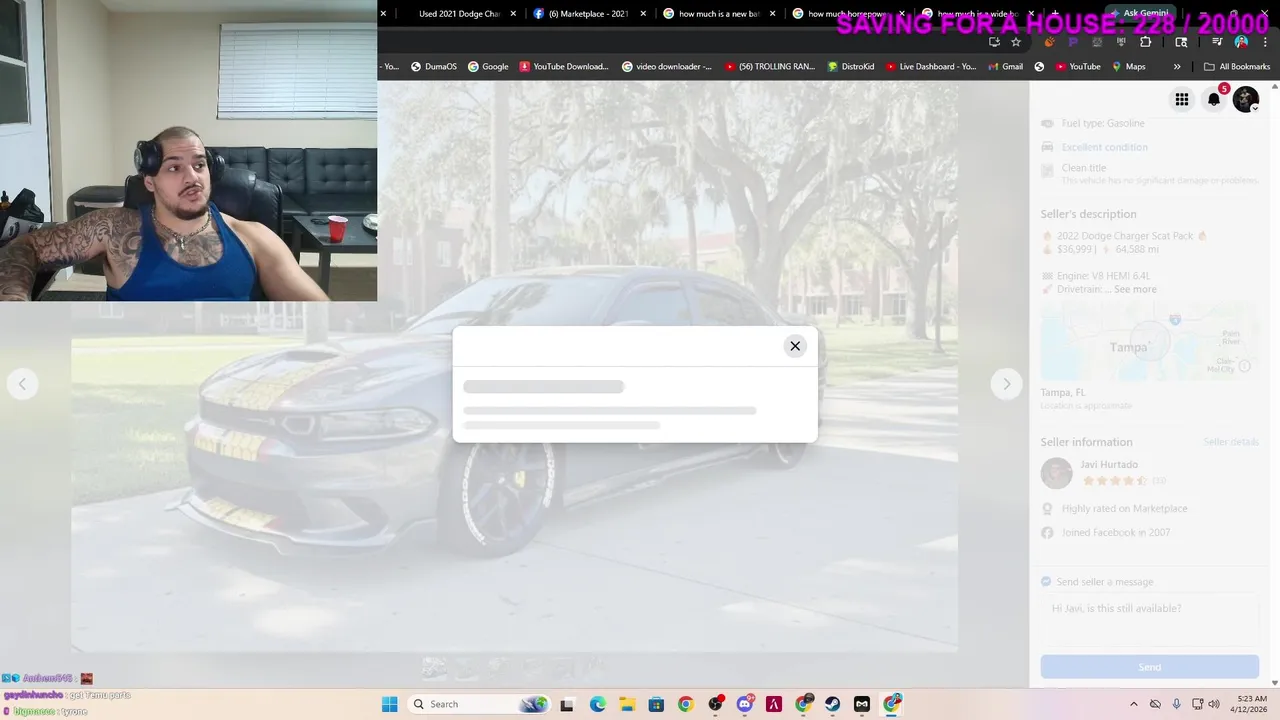The height and width of the screenshot is (720, 1280).
Task: Open Task View from the taskbar
Action: (567, 704)
